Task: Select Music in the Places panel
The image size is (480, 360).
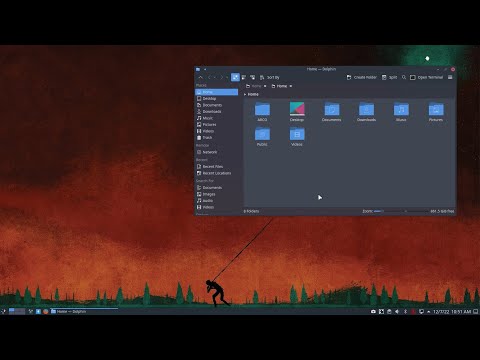Action: coord(216,118)
